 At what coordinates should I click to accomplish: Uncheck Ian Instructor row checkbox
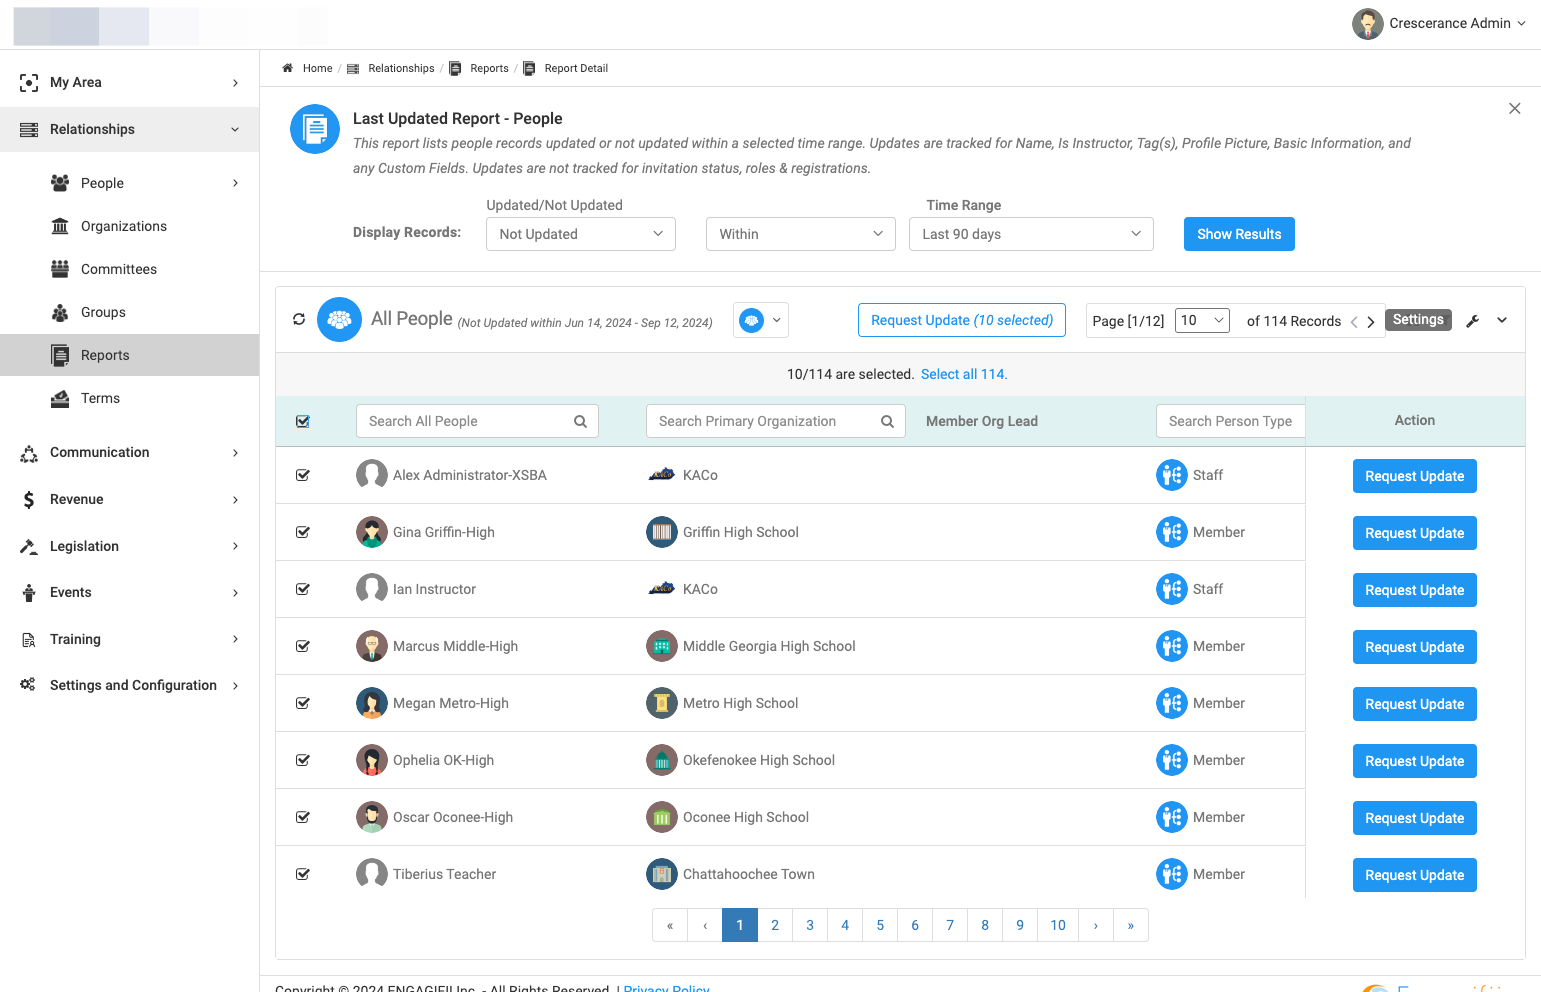[303, 589]
